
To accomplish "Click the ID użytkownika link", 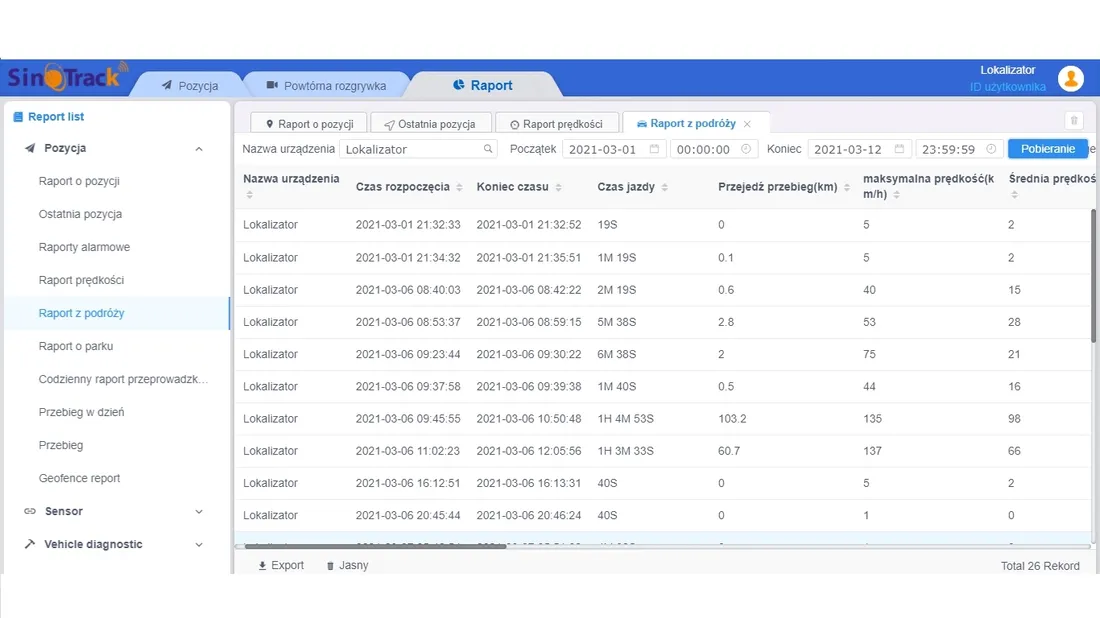I will [1007, 87].
